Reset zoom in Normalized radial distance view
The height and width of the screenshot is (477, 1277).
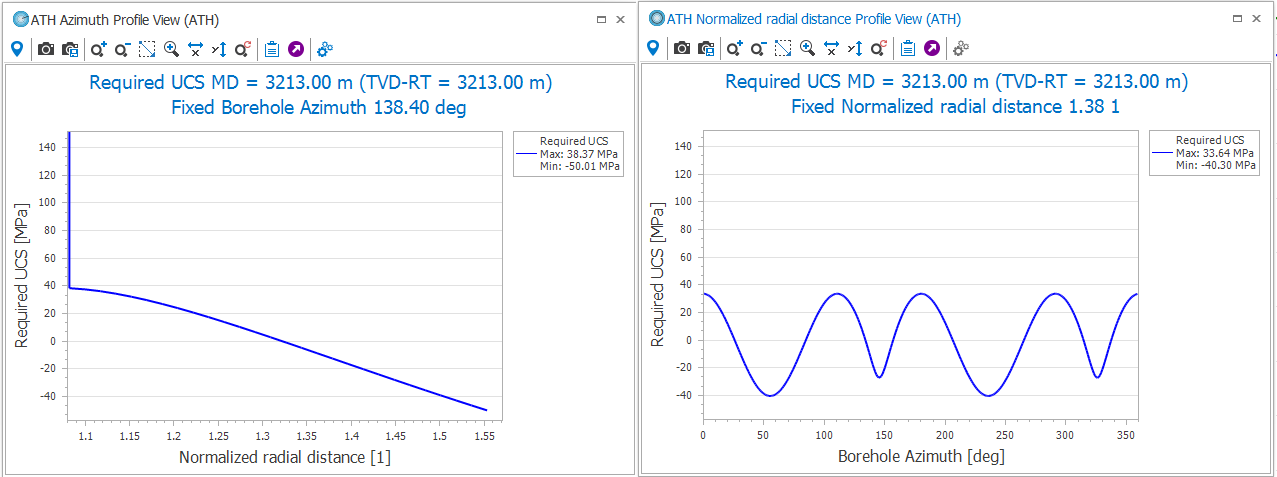point(879,48)
